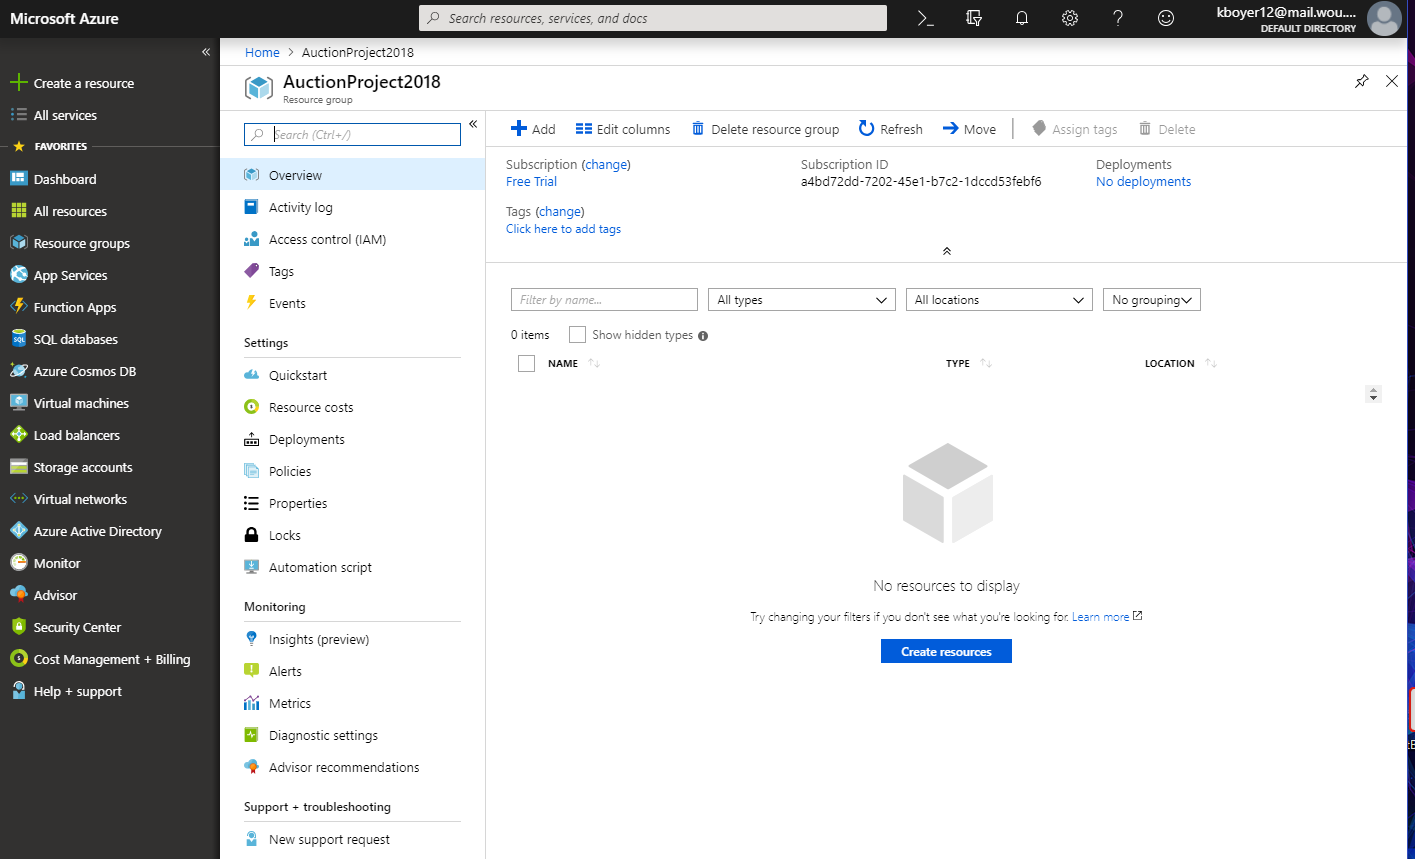The image size is (1415, 859).
Task: Open Activity log in the resource menu
Action: pos(353,207)
